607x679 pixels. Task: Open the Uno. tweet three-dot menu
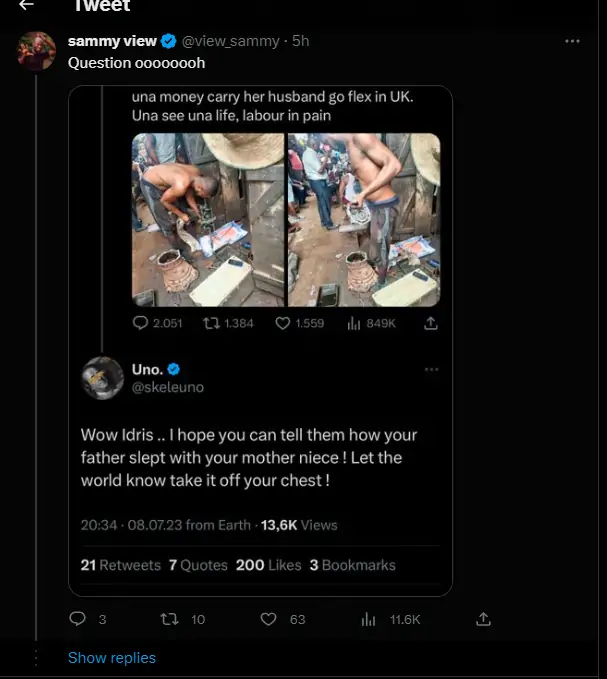coord(431,369)
